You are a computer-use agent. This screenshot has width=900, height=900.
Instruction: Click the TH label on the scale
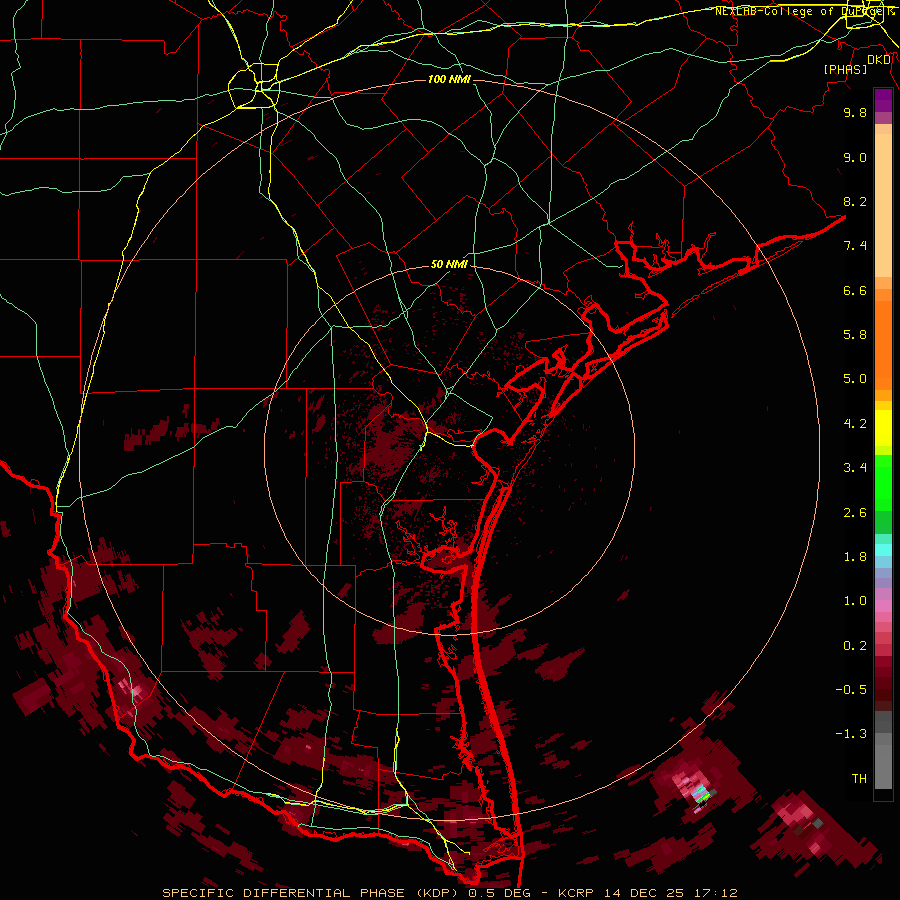859,779
